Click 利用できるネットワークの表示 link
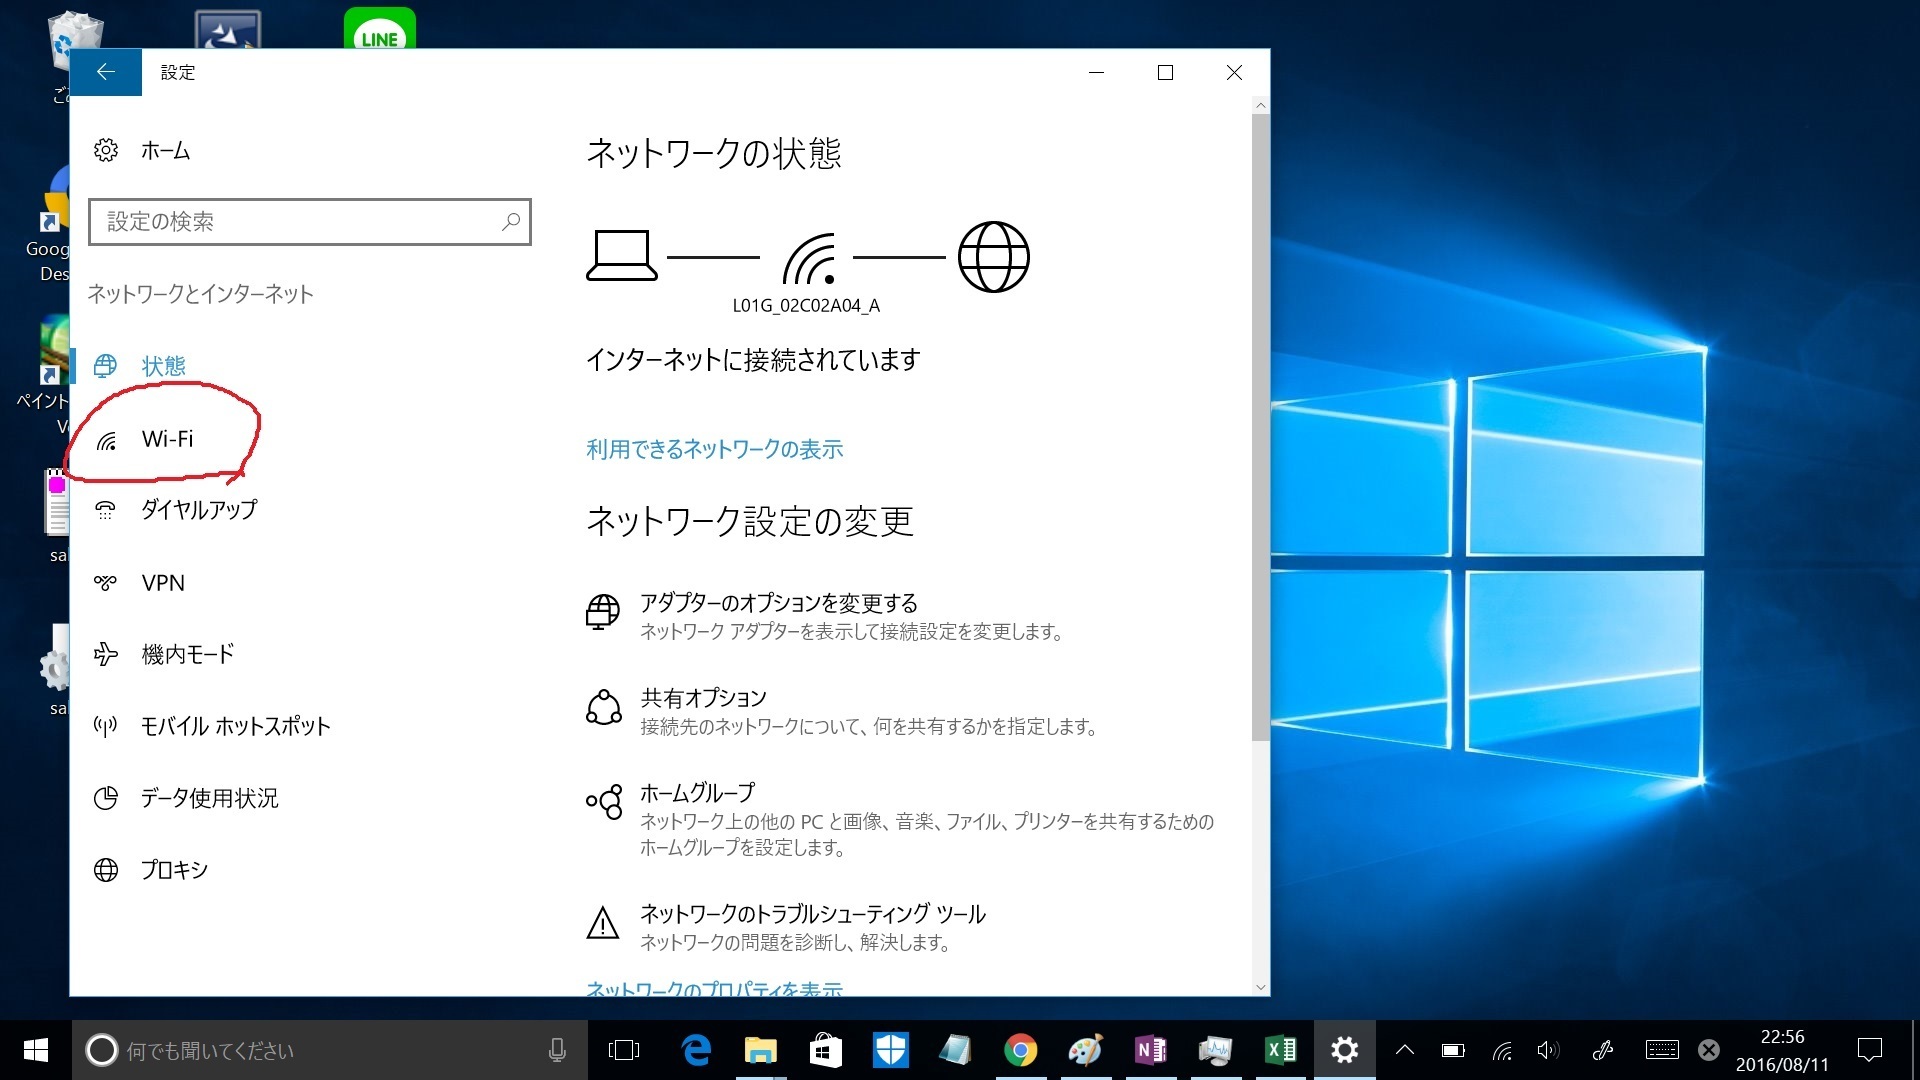 pyautogui.click(x=714, y=450)
